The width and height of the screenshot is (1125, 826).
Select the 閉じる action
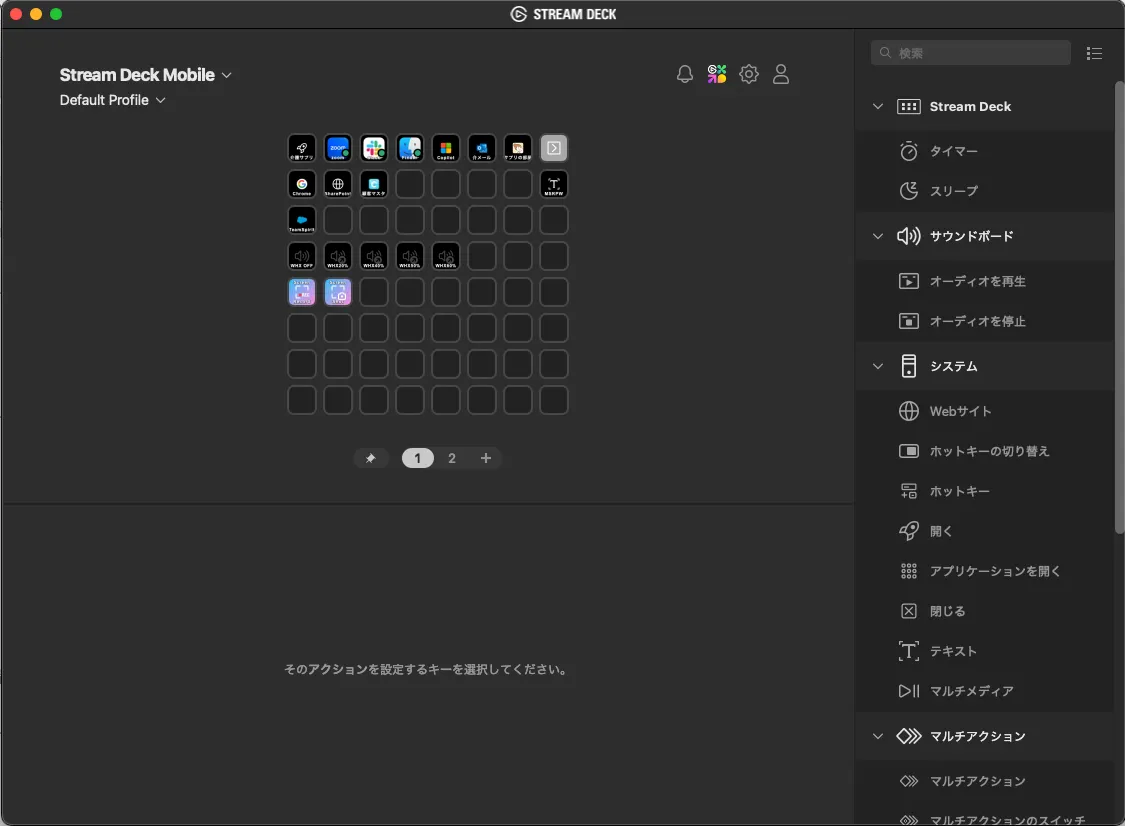click(985, 611)
